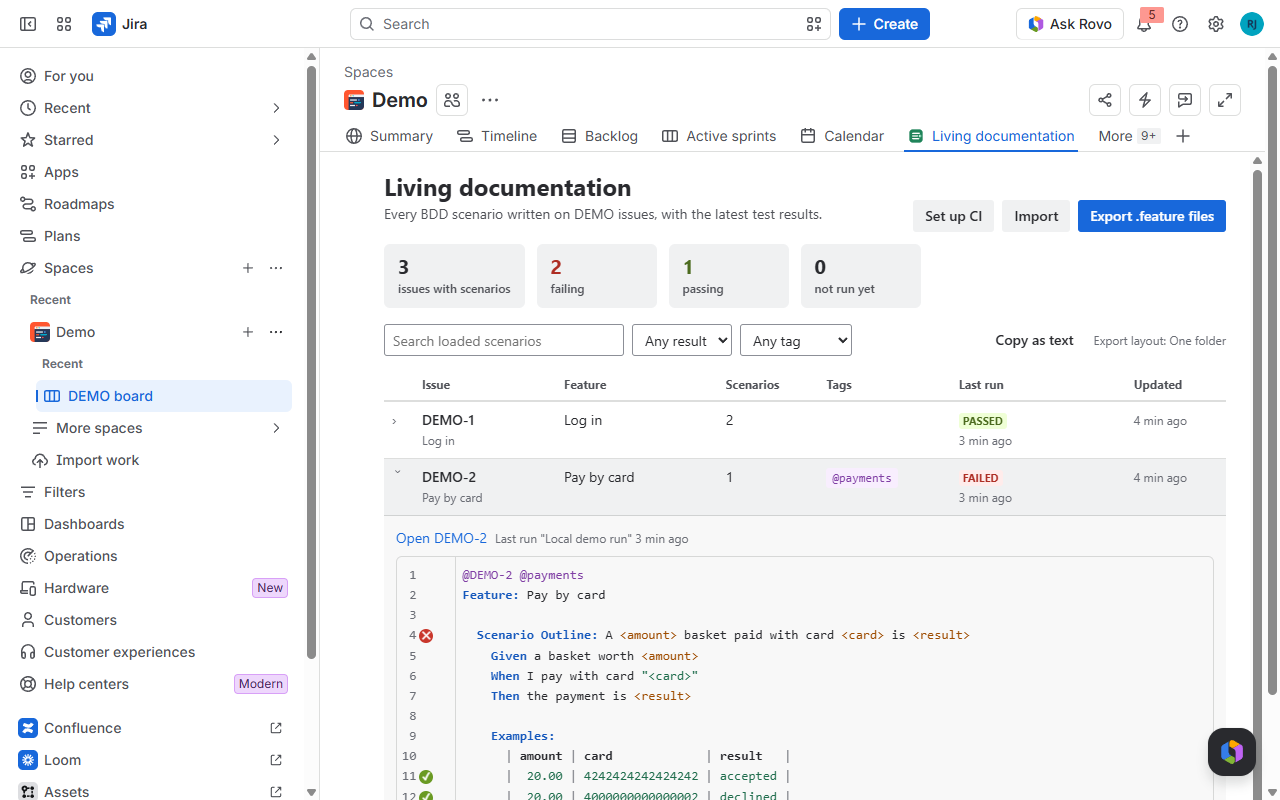1280x800 pixels.
Task: Click the Ask Rovo button
Action: point(1070,24)
